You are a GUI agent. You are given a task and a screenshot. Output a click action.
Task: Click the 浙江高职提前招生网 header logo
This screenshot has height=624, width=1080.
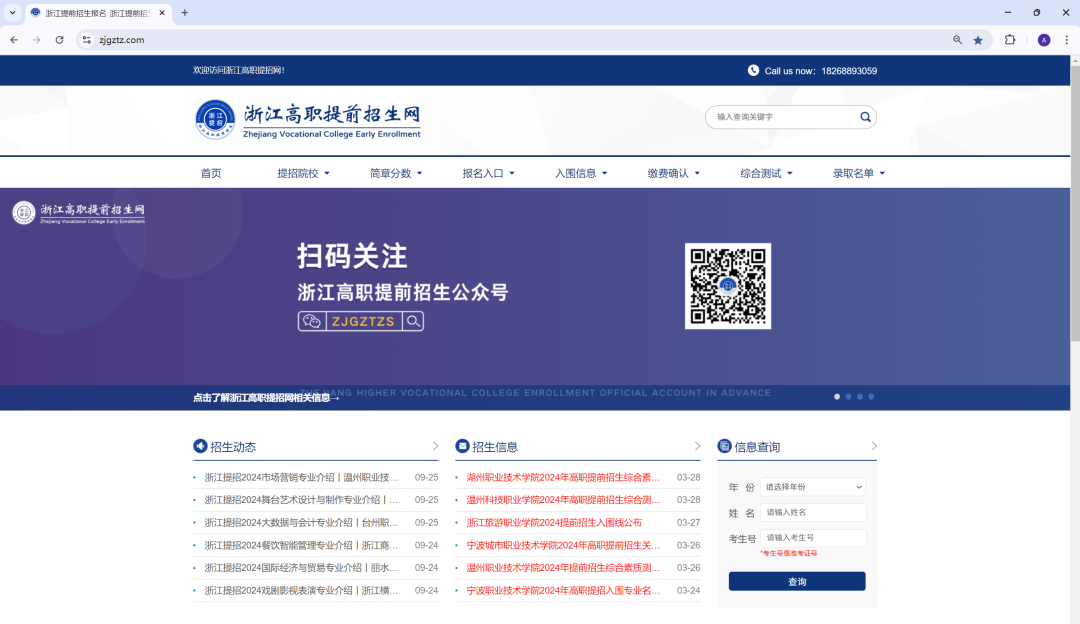[308, 120]
